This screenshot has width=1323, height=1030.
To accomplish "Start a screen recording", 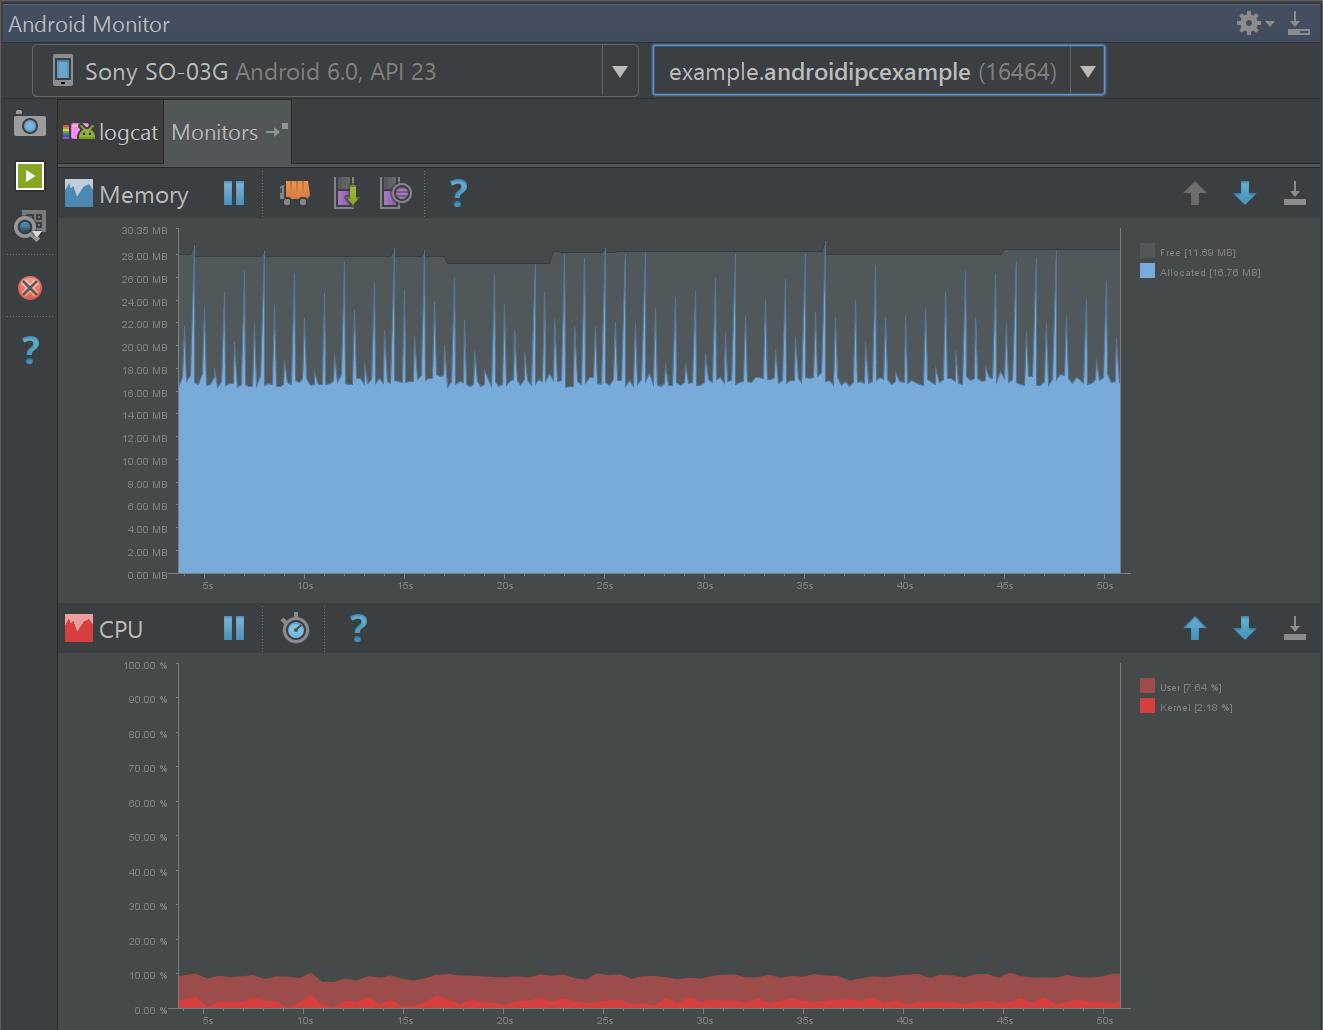I will click(29, 175).
